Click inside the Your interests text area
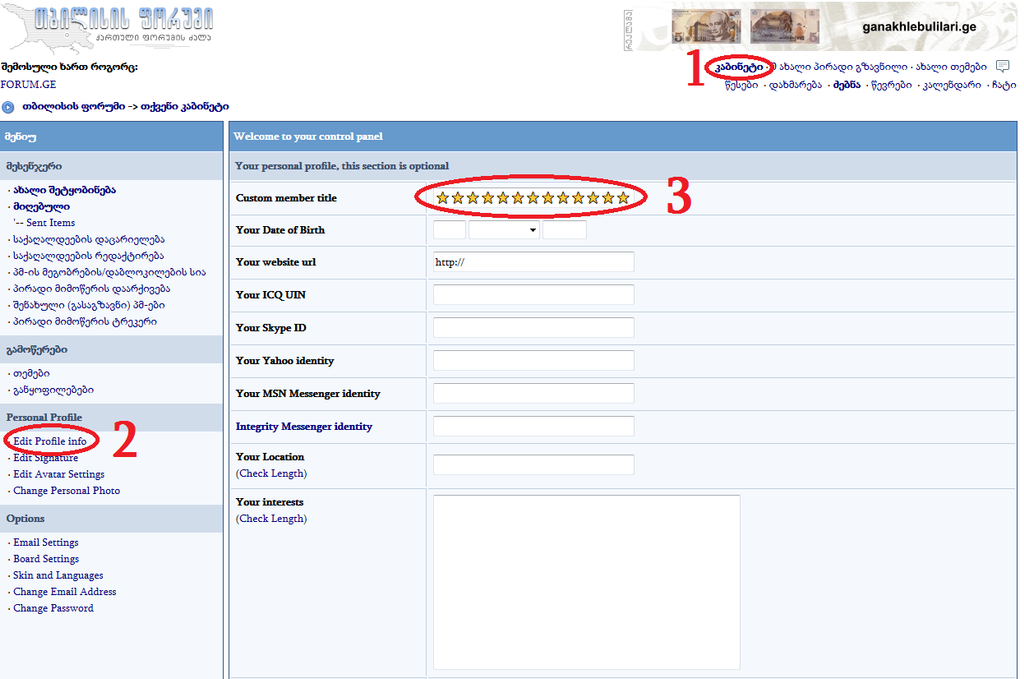1024x679 pixels. click(x=586, y=582)
